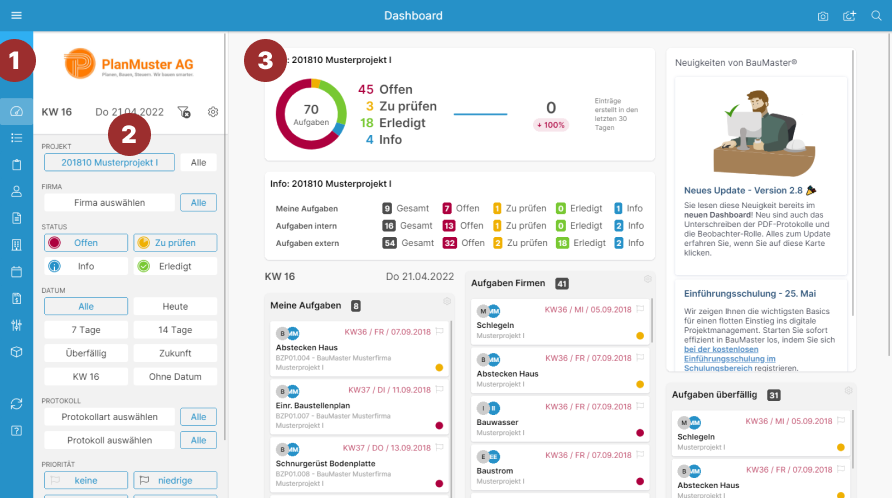Open gear settings on Meine Aufgaben card
This screenshot has height=498, width=892.
tap(447, 301)
